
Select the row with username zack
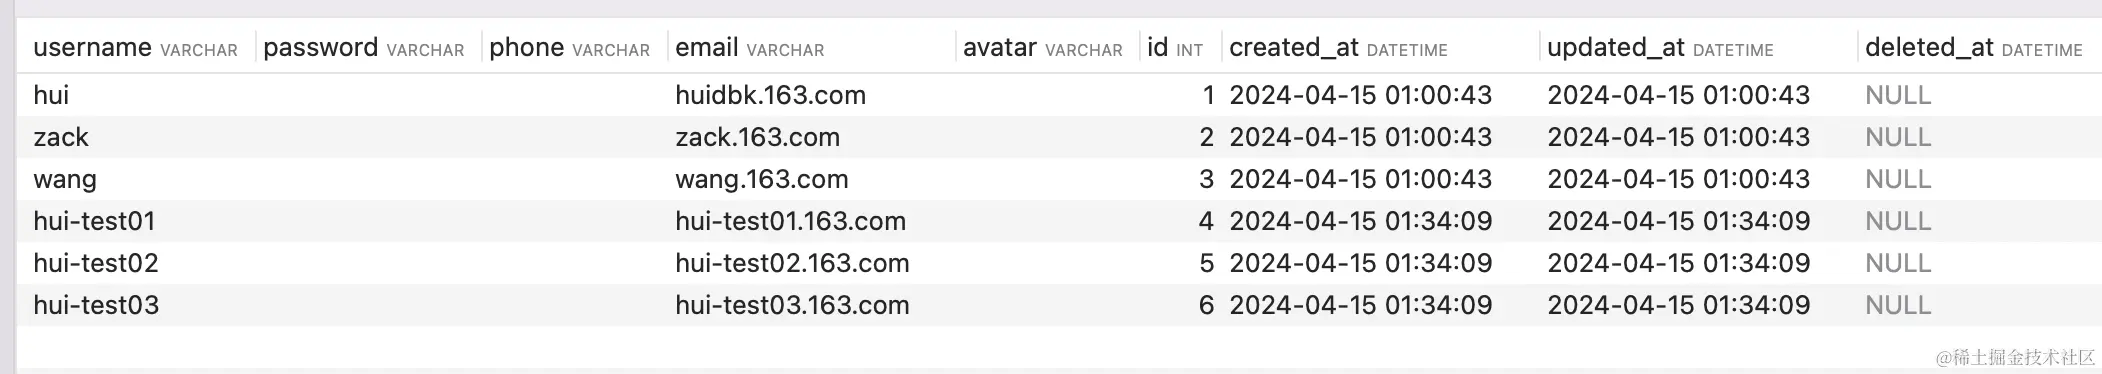[1059, 137]
